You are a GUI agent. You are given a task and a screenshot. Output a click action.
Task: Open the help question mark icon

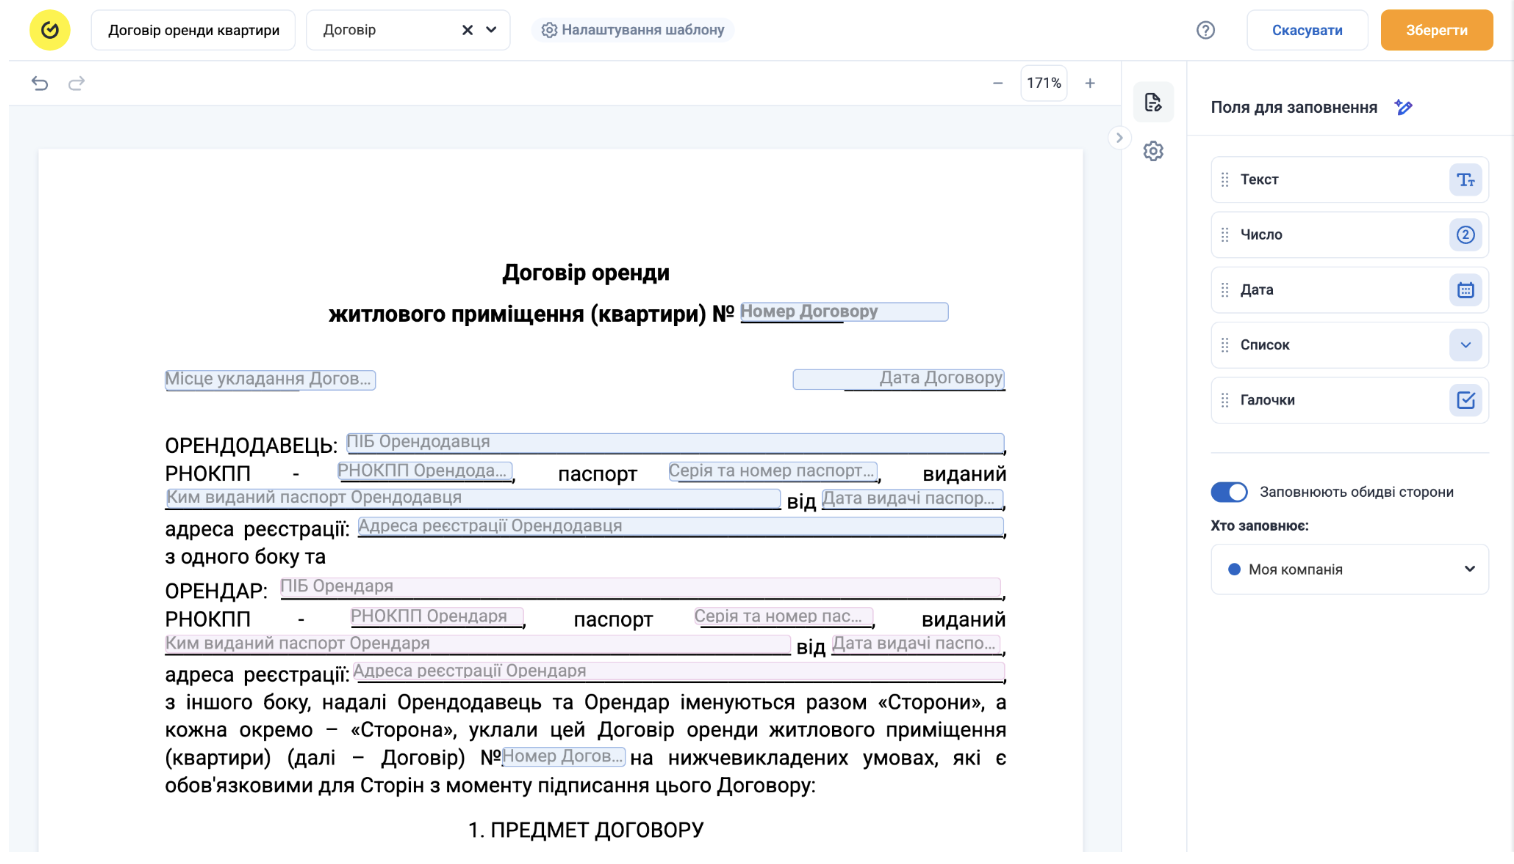click(x=1206, y=30)
